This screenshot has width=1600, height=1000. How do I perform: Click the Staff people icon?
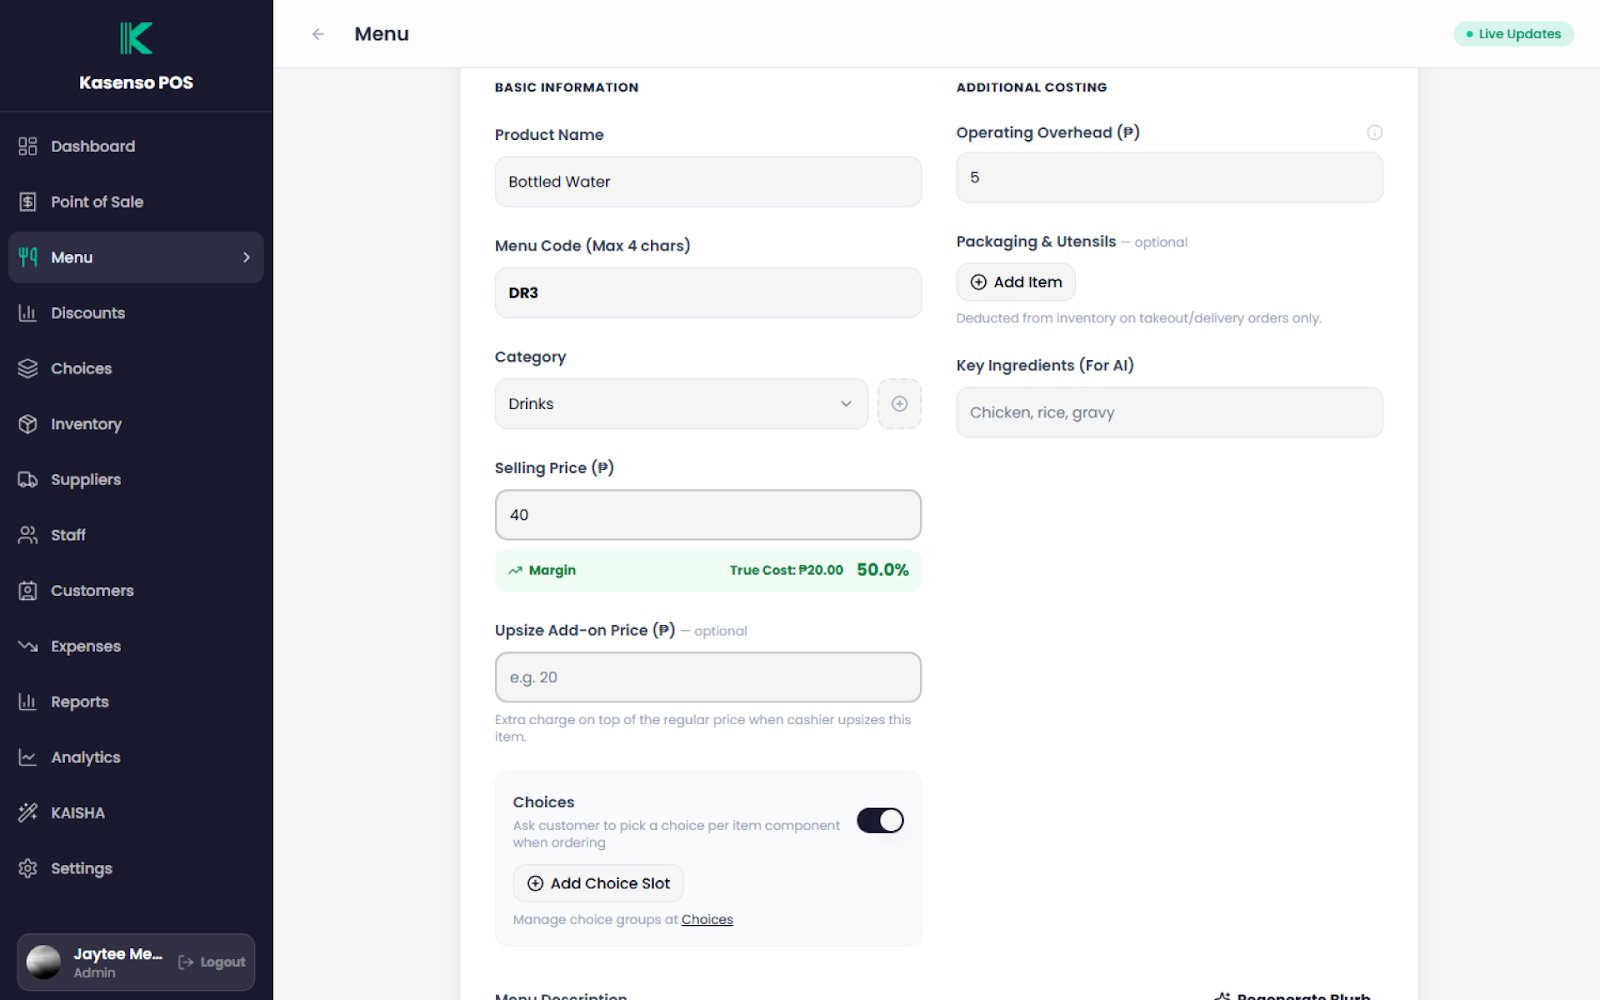(x=28, y=535)
